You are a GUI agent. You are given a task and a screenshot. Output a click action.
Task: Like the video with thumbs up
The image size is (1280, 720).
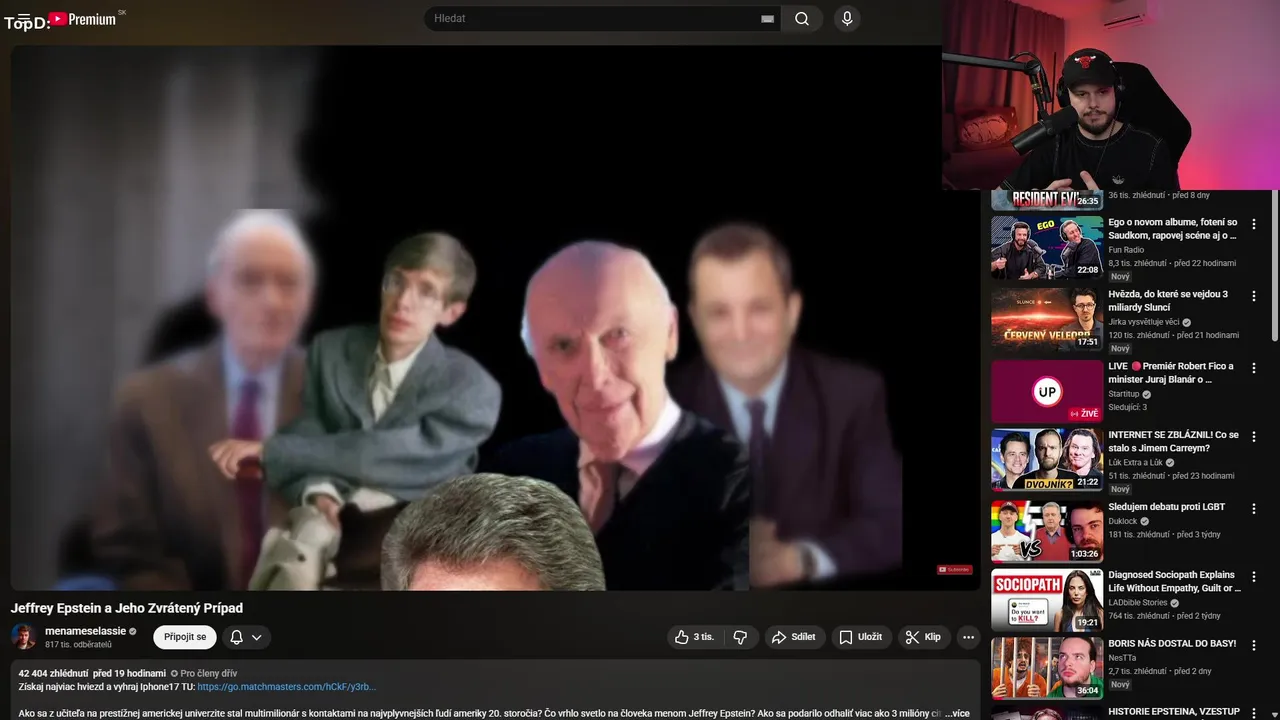696,637
